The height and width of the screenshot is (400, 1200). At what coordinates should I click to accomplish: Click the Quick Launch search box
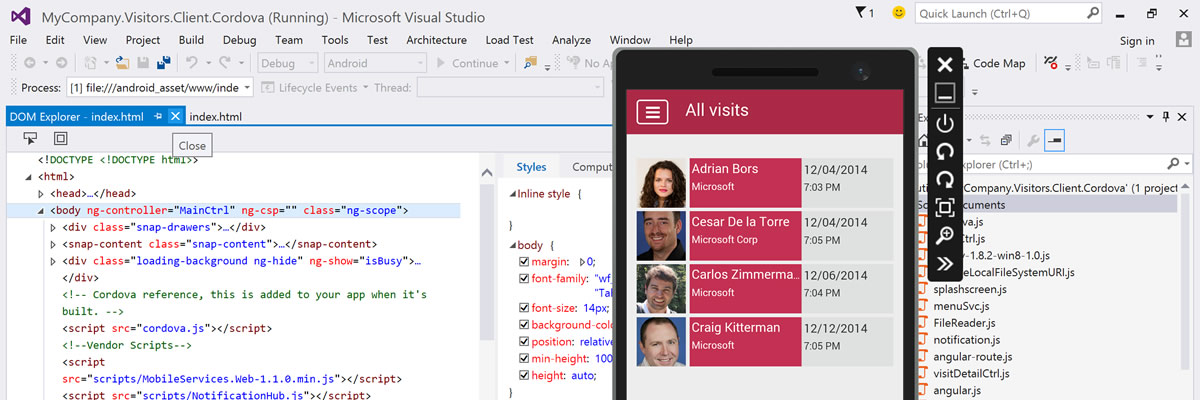1008,13
